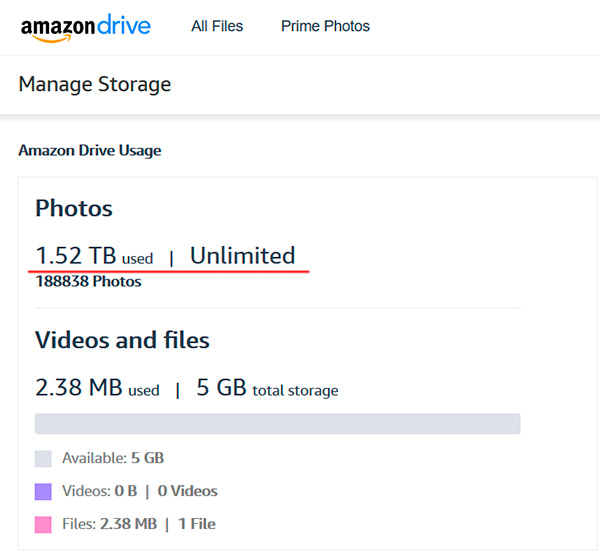
Task: Click the 1 File count
Action: coord(196,524)
